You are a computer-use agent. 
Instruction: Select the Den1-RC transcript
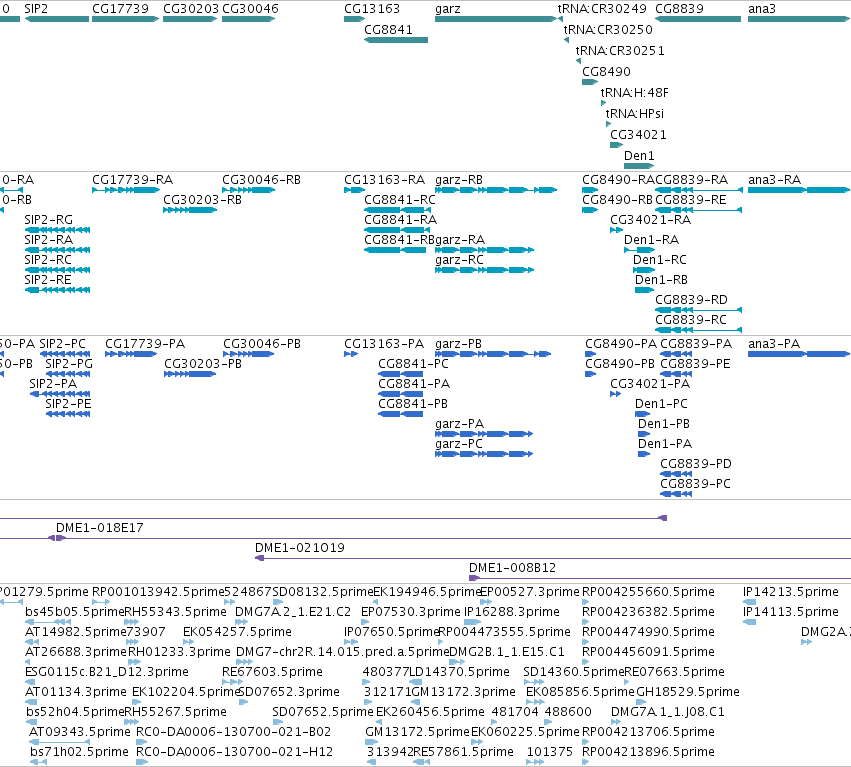click(x=644, y=270)
